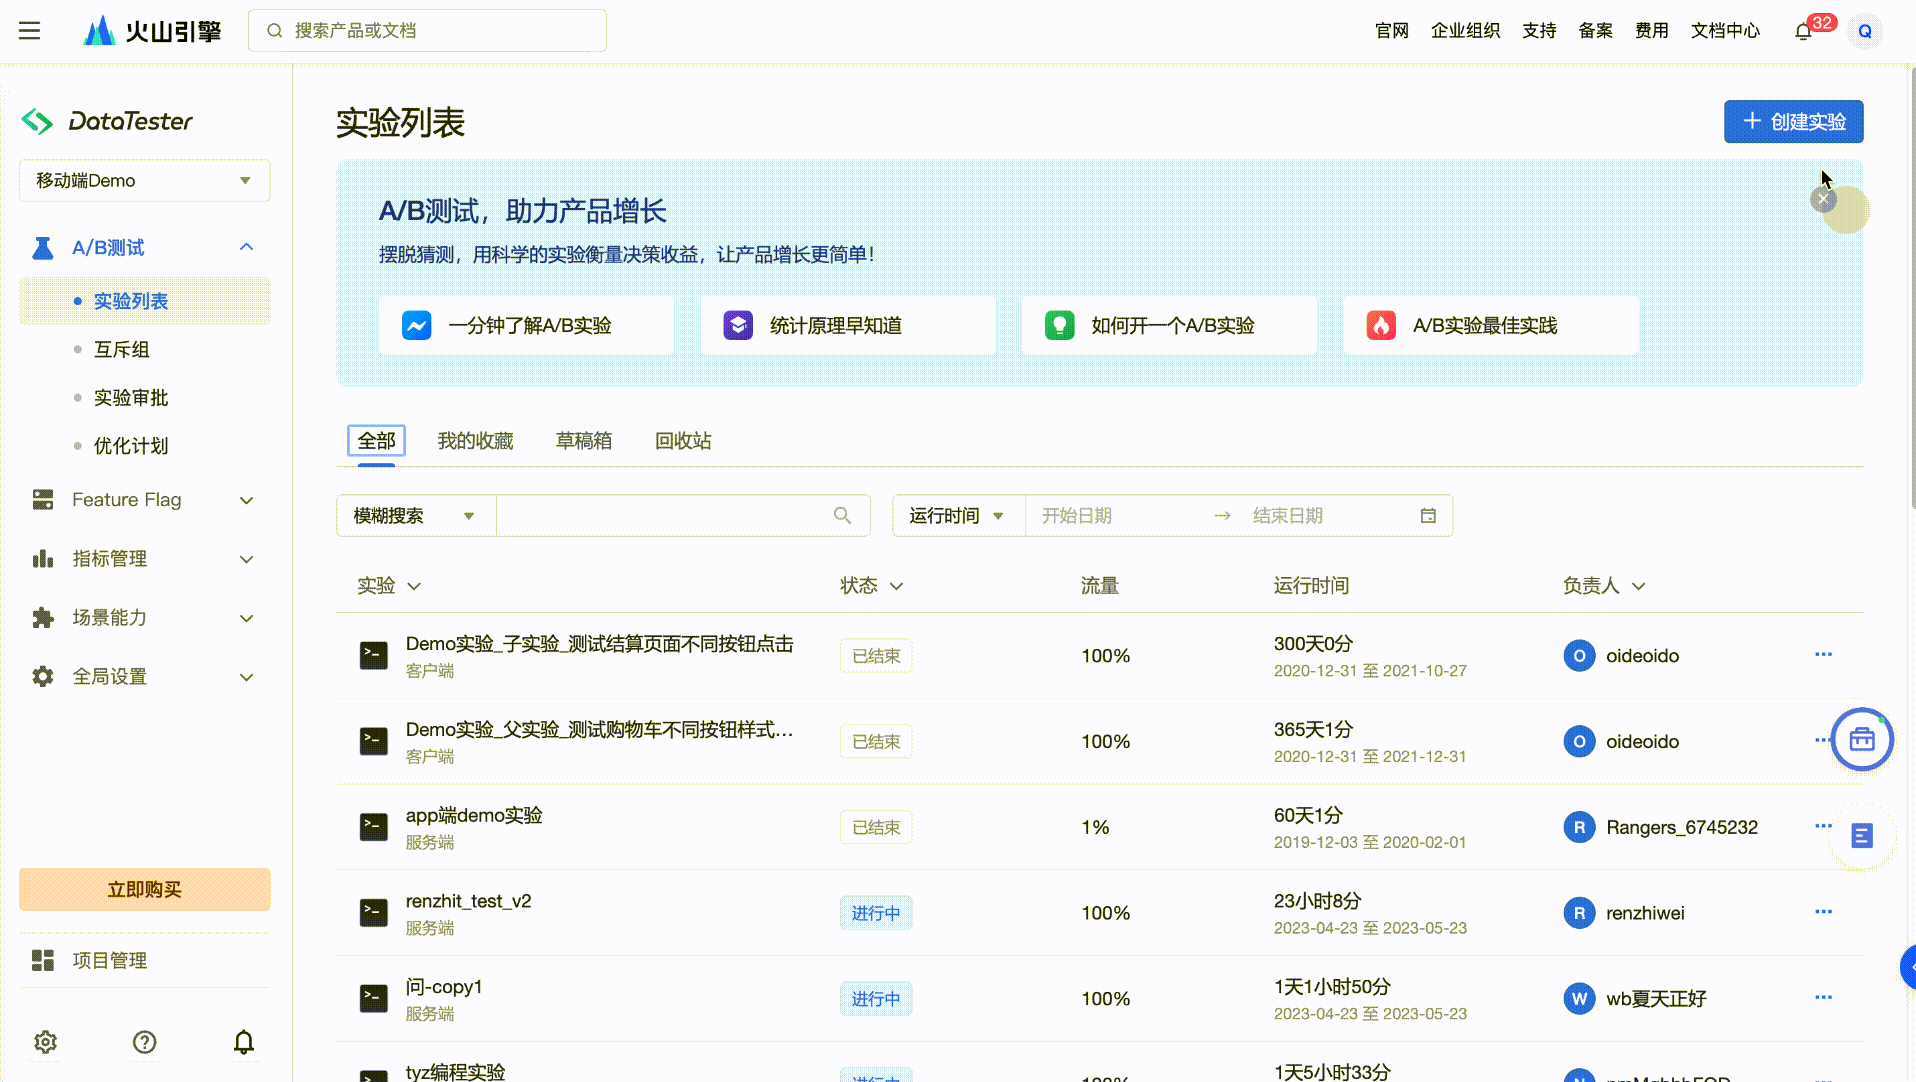Viewport: 1916px width, 1082px height.
Task: Open the 运行时间 filter dropdown
Action: click(956, 516)
